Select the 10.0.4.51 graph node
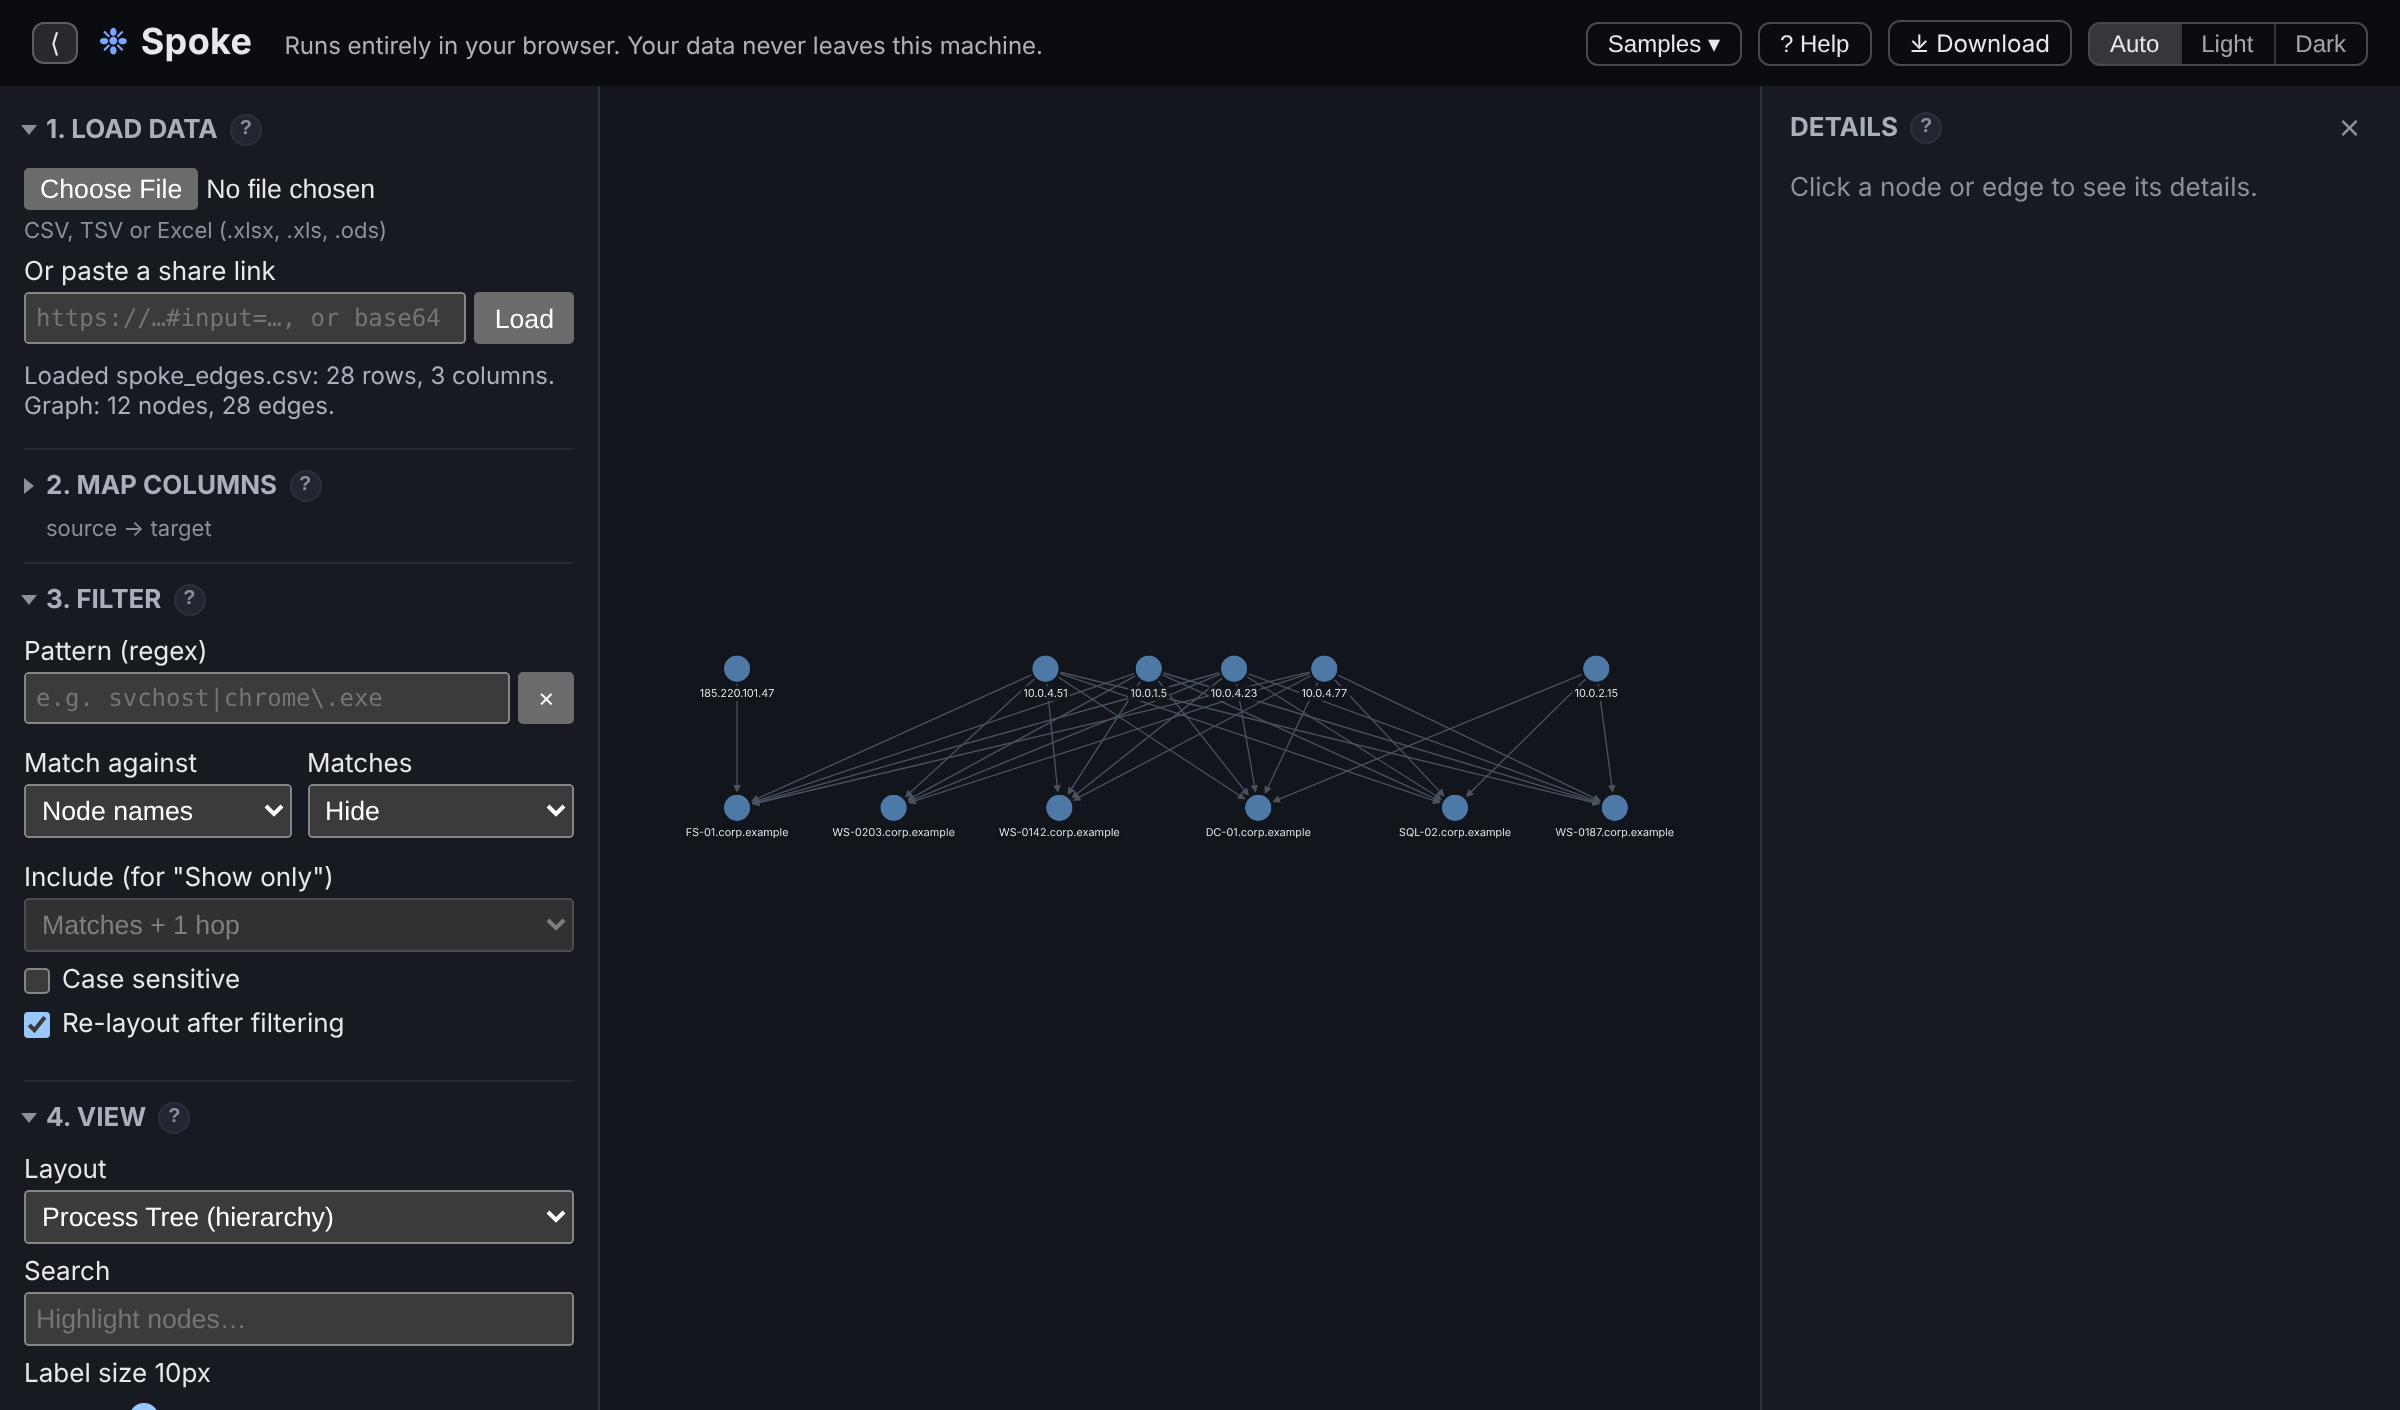Image resolution: width=2400 pixels, height=1410 pixels. (x=1045, y=668)
